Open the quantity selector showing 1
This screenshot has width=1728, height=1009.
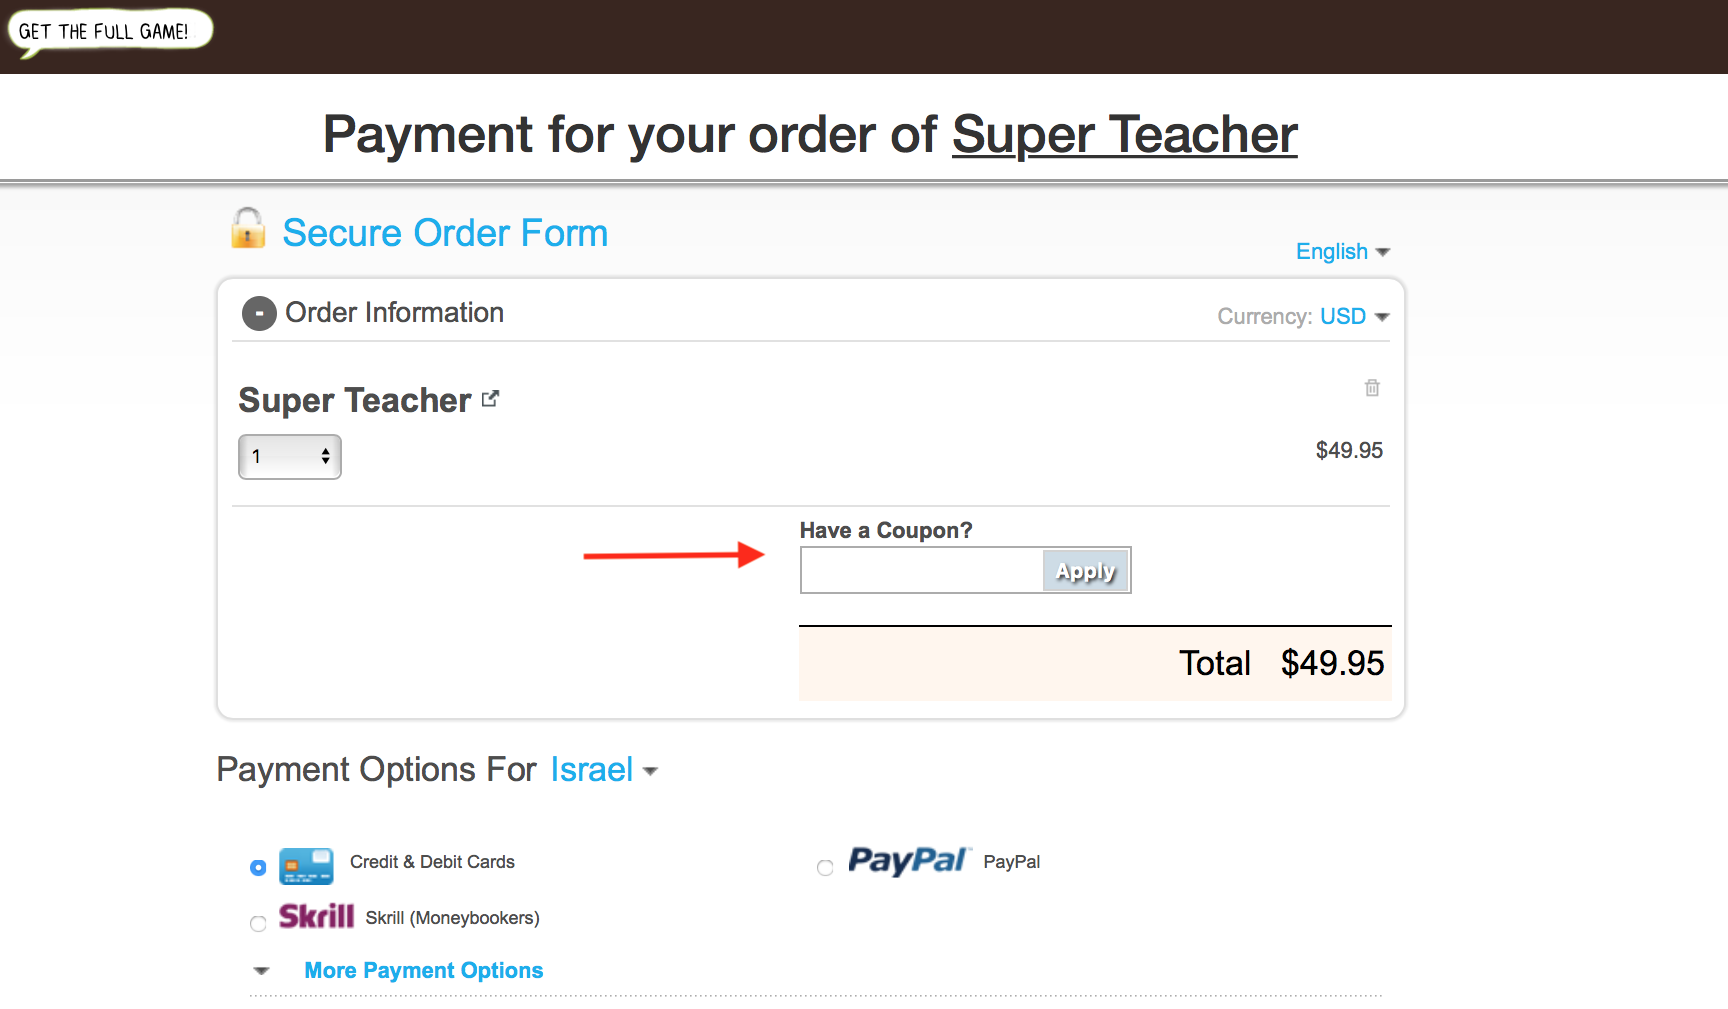(x=290, y=457)
